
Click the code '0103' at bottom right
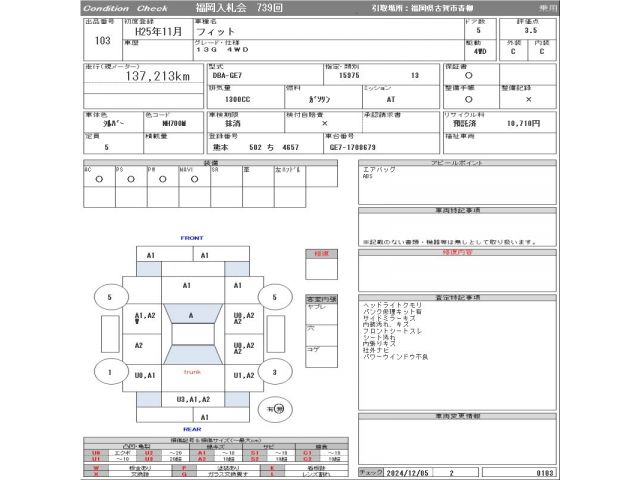point(545,473)
